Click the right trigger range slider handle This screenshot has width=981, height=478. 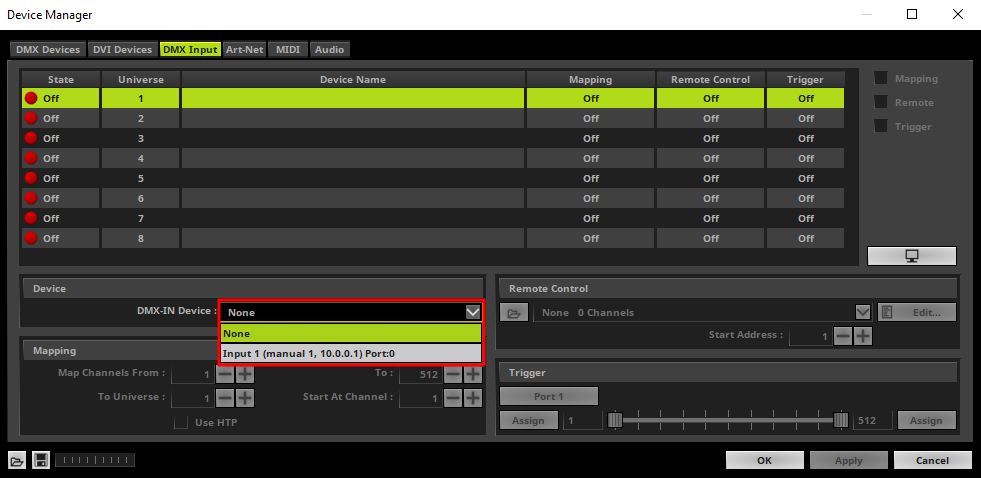click(x=840, y=420)
